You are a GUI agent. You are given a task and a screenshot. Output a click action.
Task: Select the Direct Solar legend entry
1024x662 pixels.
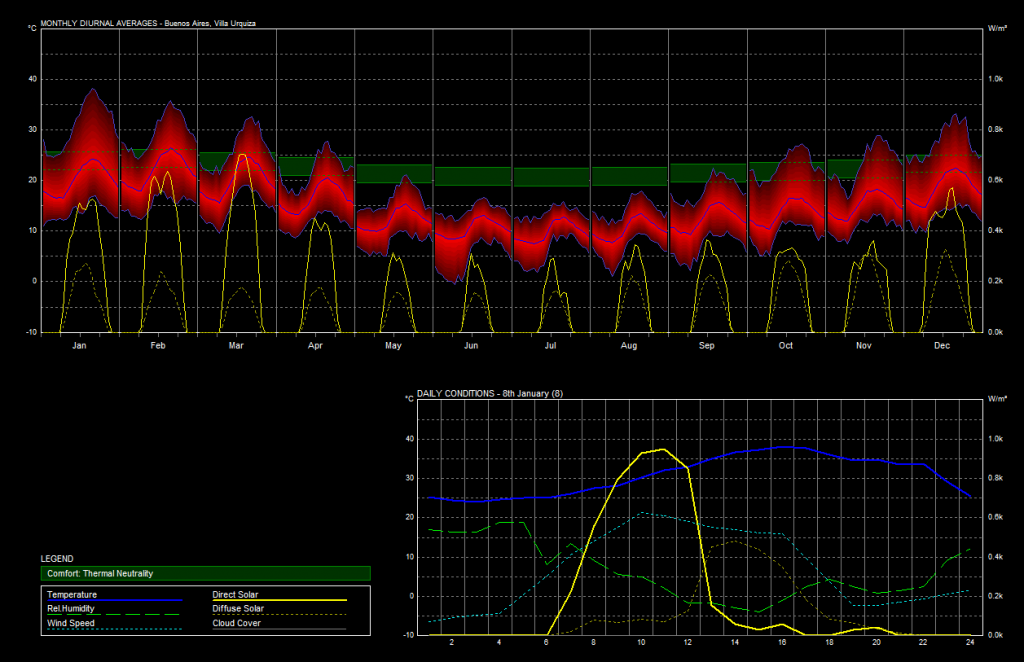[235, 595]
